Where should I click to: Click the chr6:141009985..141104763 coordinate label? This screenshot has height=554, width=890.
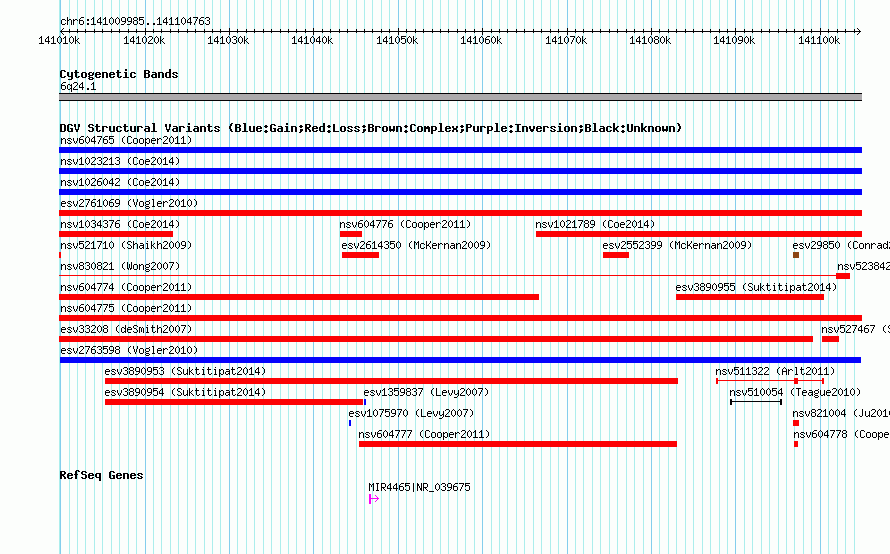pyautogui.click(x=135, y=21)
